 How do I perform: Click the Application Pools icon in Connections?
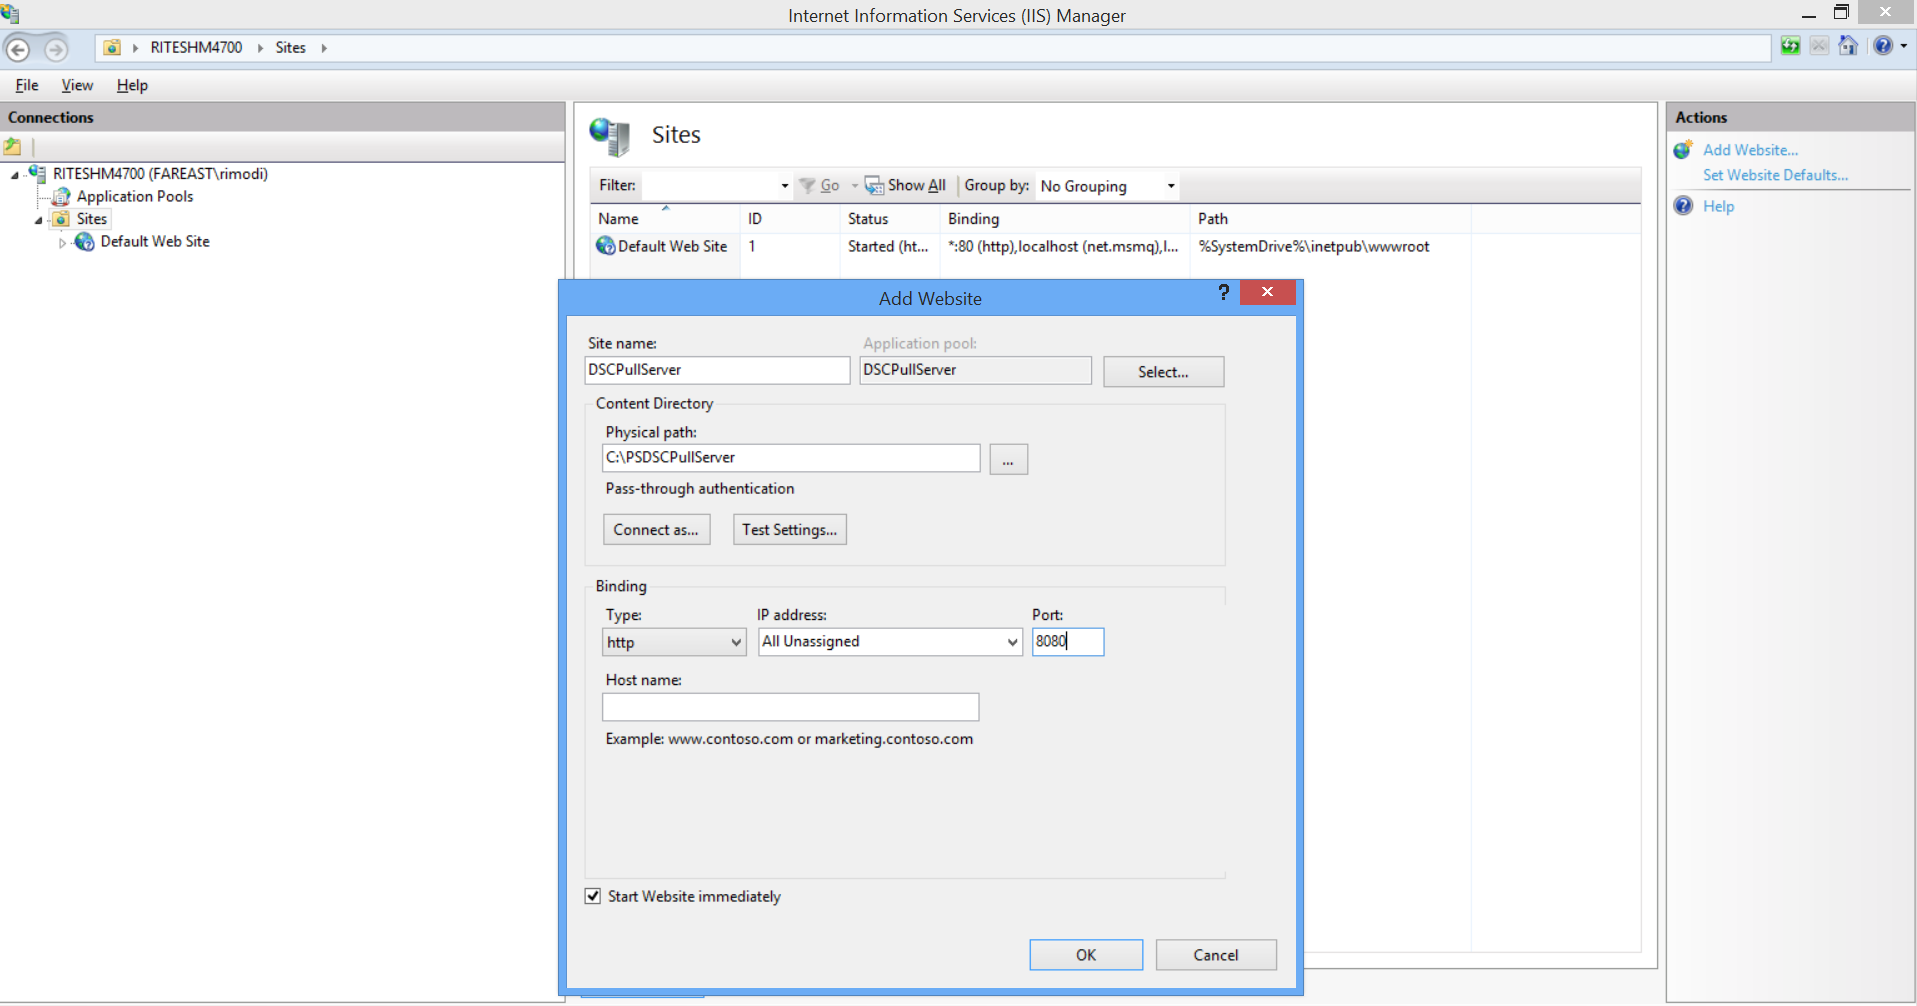pyautogui.click(x=62, y=197)
